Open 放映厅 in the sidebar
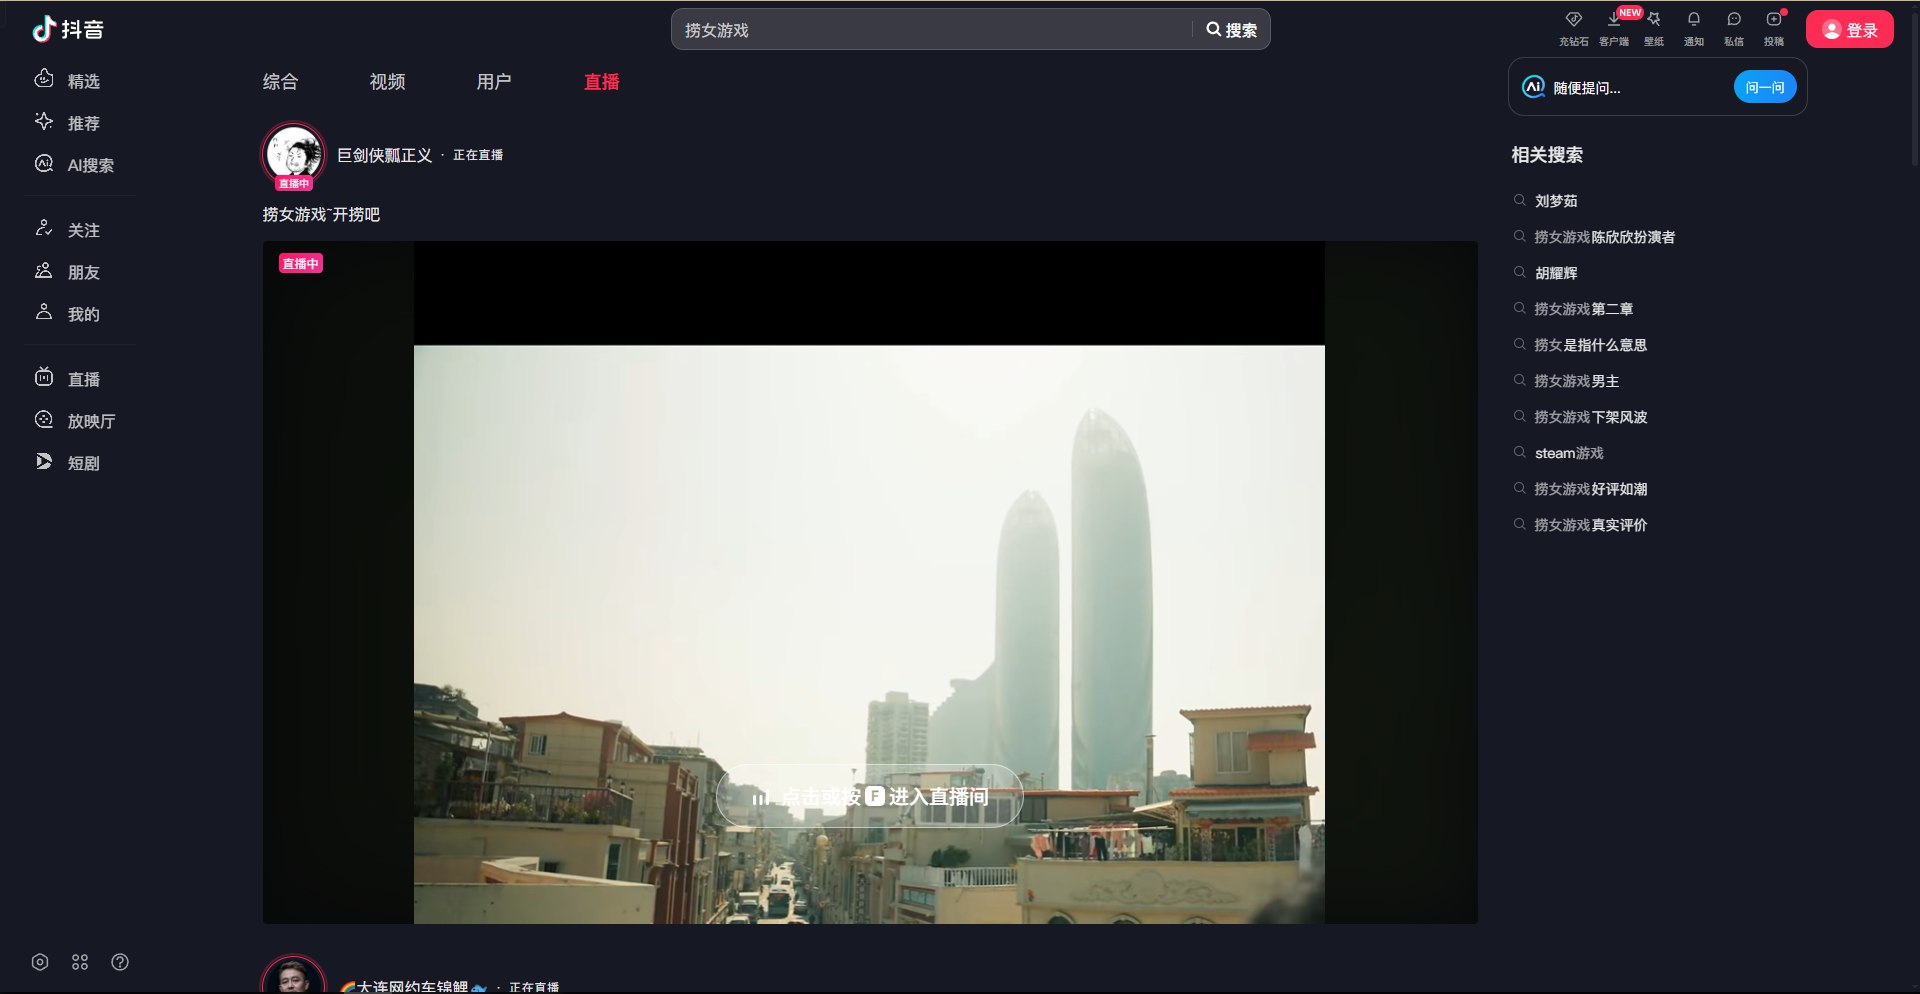The image size is (1920, 994). [75, 421]
